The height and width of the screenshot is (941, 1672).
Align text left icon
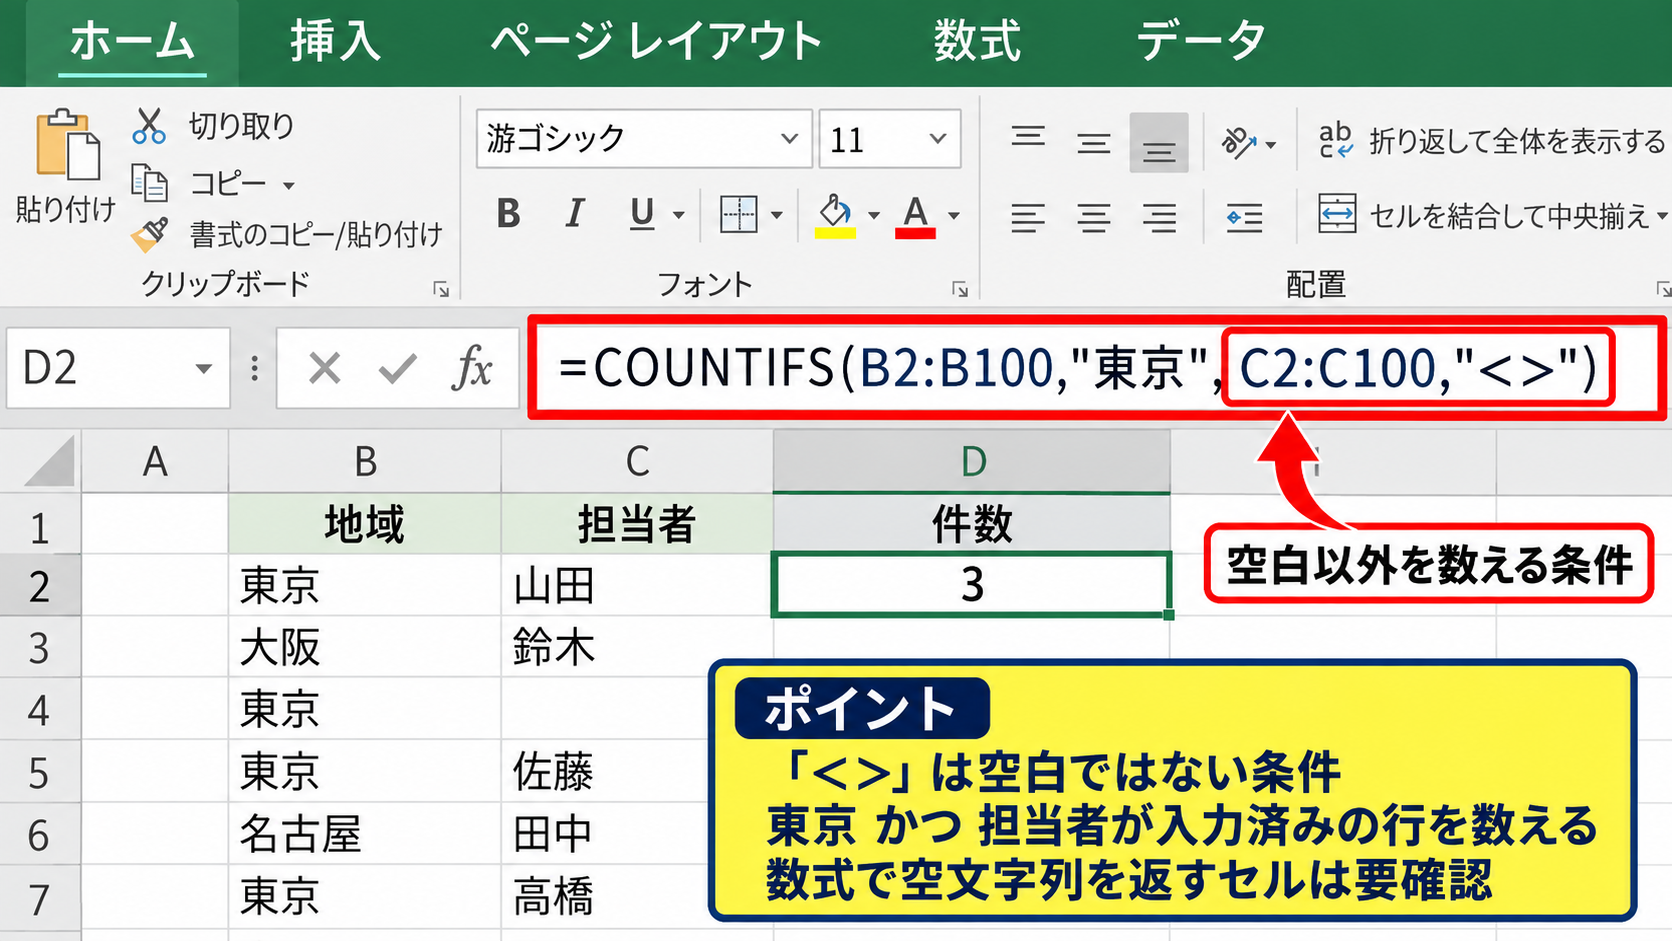pyautogui.click(x=1028, y=216)
